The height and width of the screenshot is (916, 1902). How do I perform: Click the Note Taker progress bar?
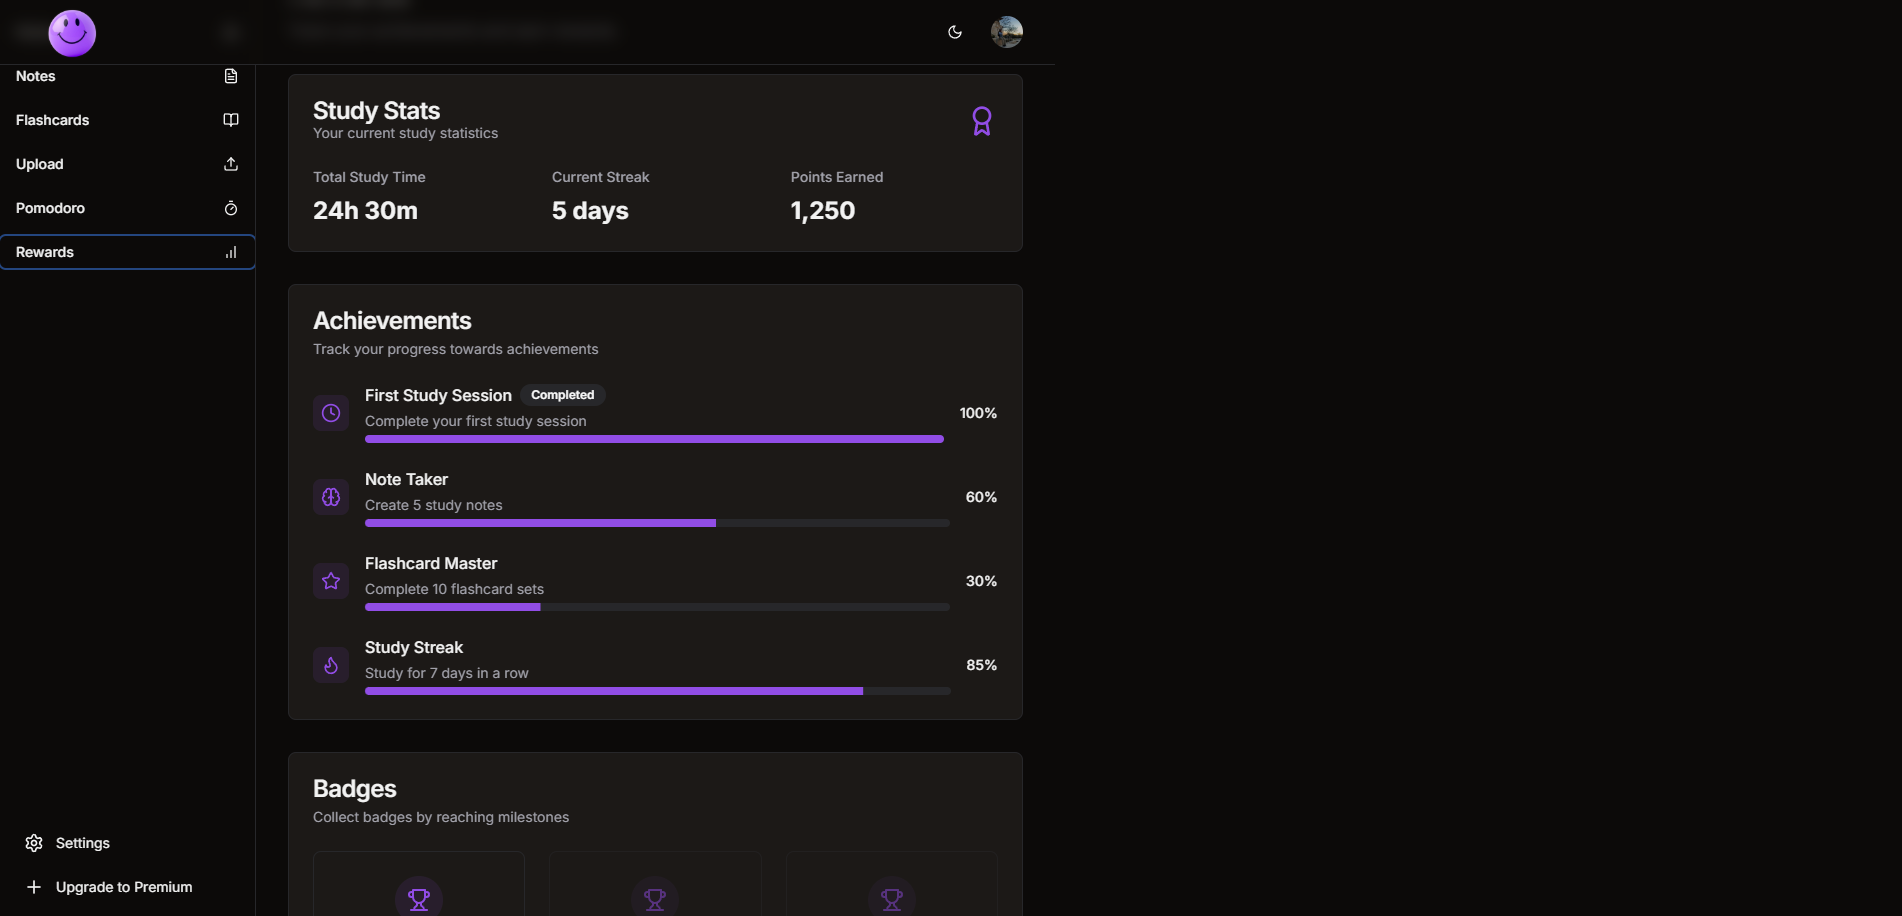657,523
